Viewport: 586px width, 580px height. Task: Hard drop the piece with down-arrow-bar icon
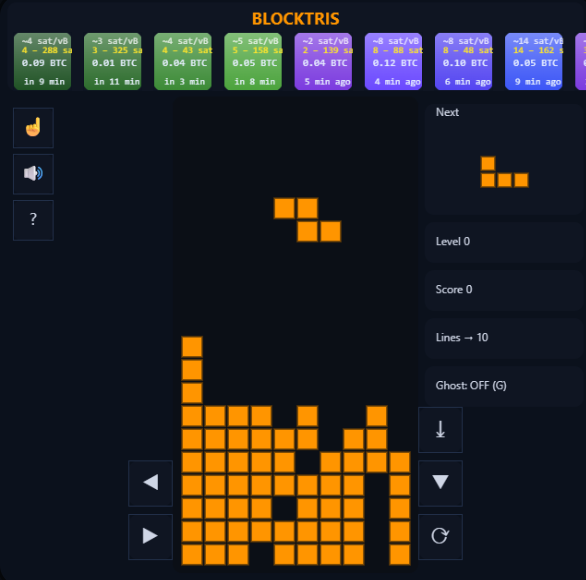(440, 430)
